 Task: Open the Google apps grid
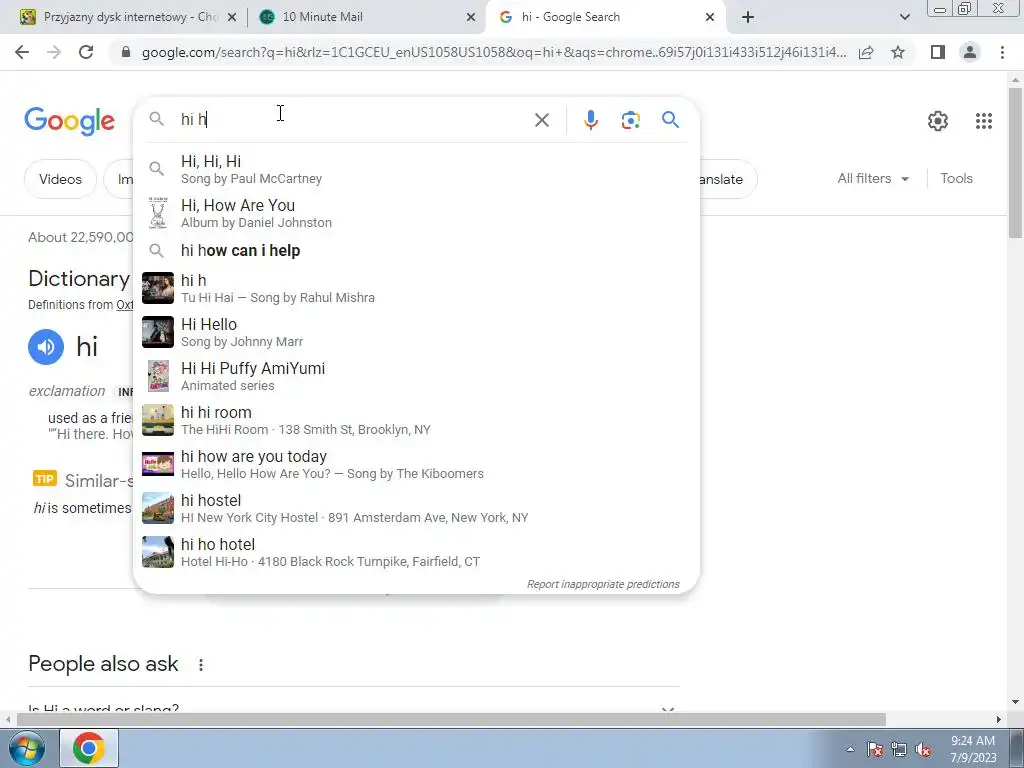[x=984, y=121]
